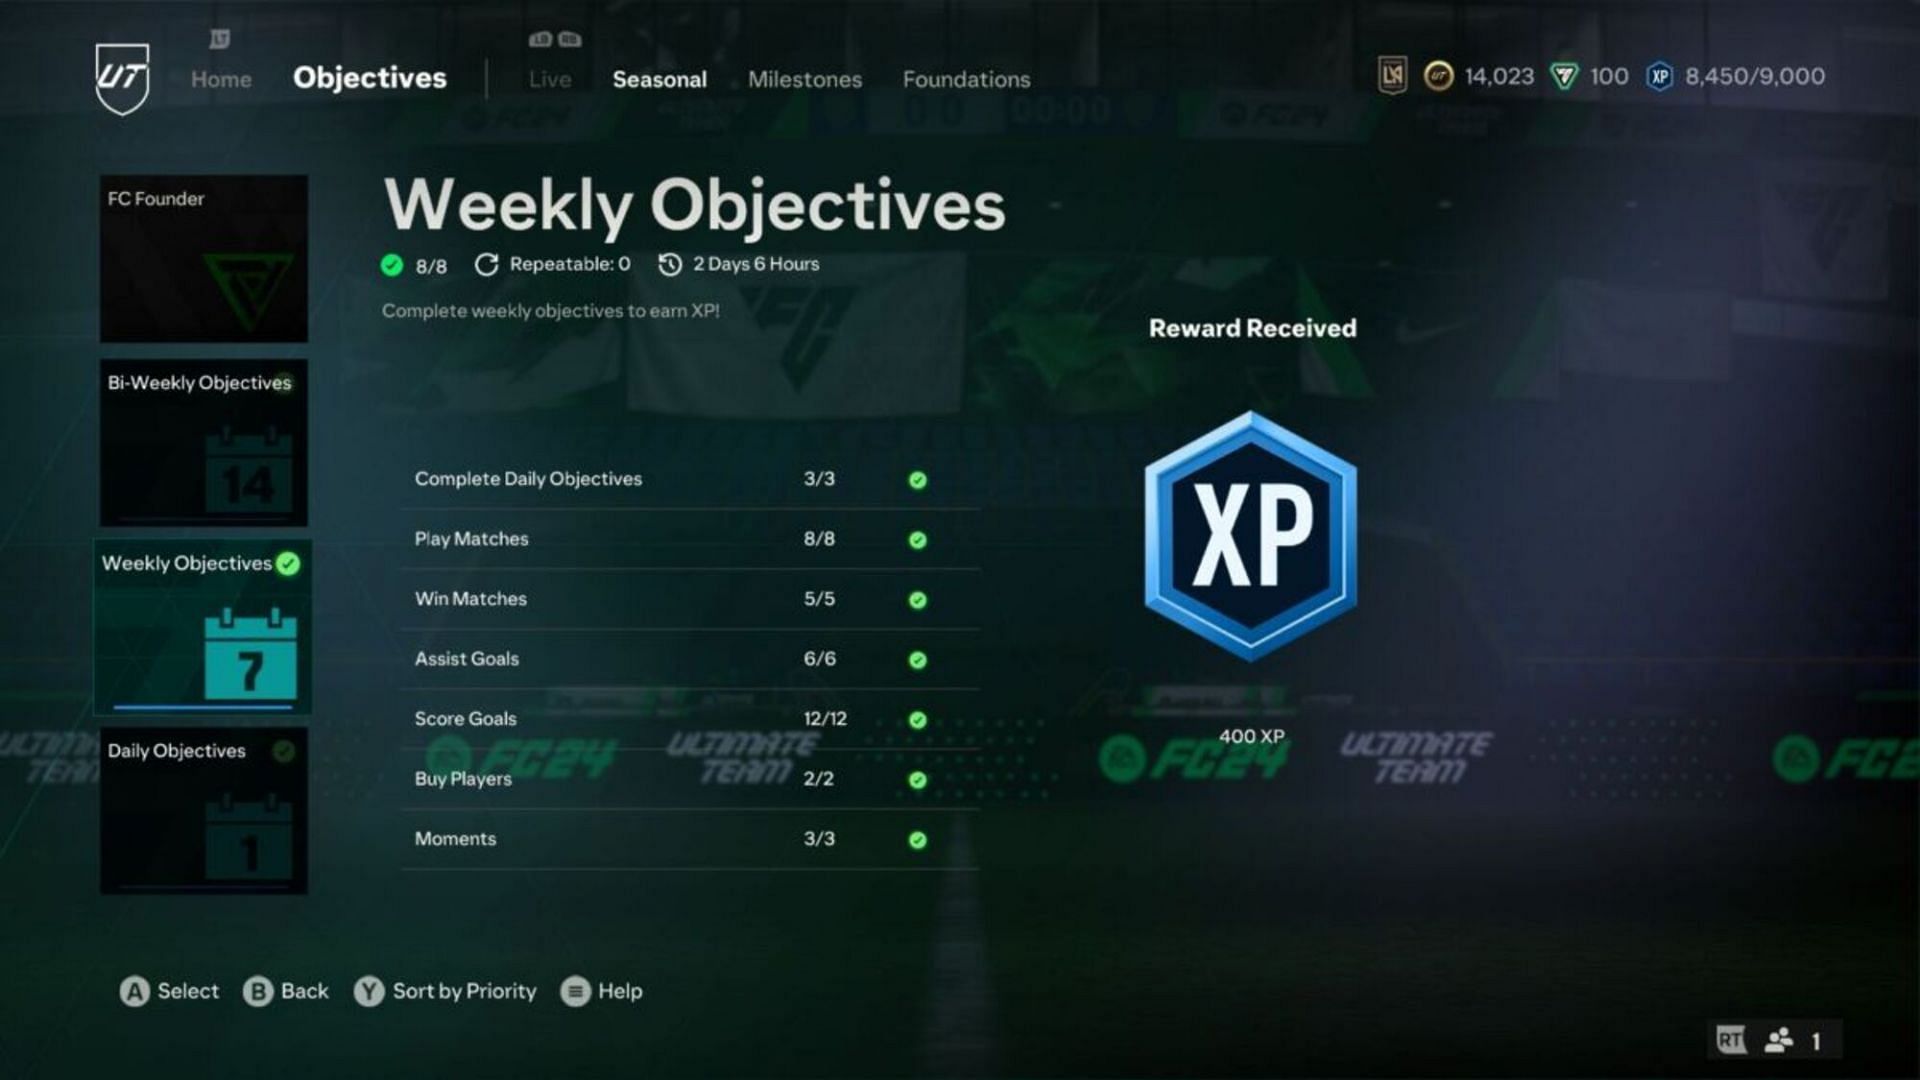Switch to the Milestones tab

point(804,78)
